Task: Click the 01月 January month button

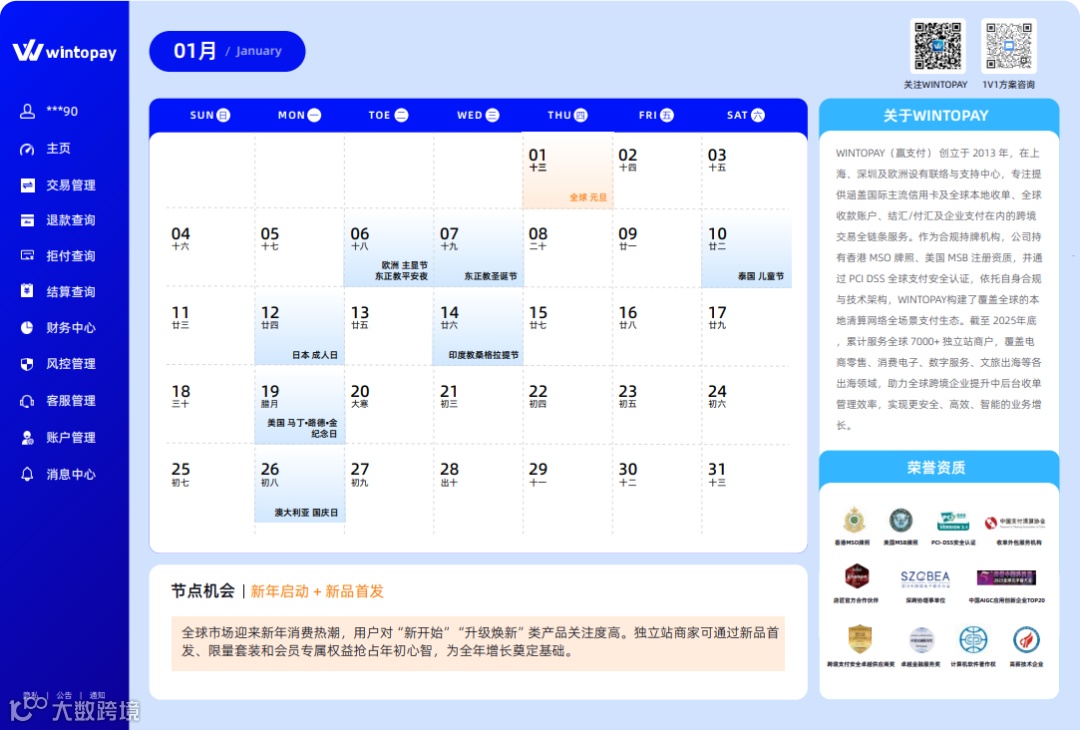Action: 227,51
